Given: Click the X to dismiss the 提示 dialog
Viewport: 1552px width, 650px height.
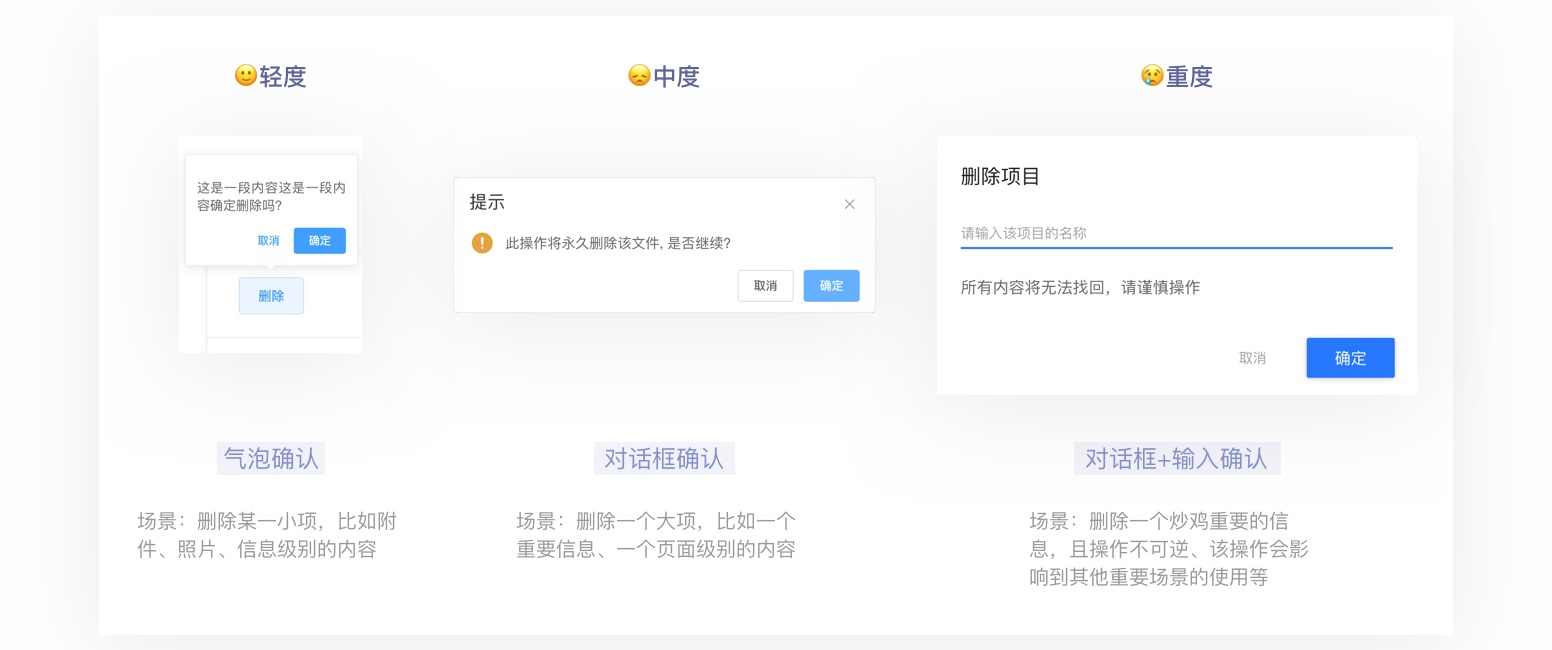Looking at the screenshot, I should click(x=849, y=204).
